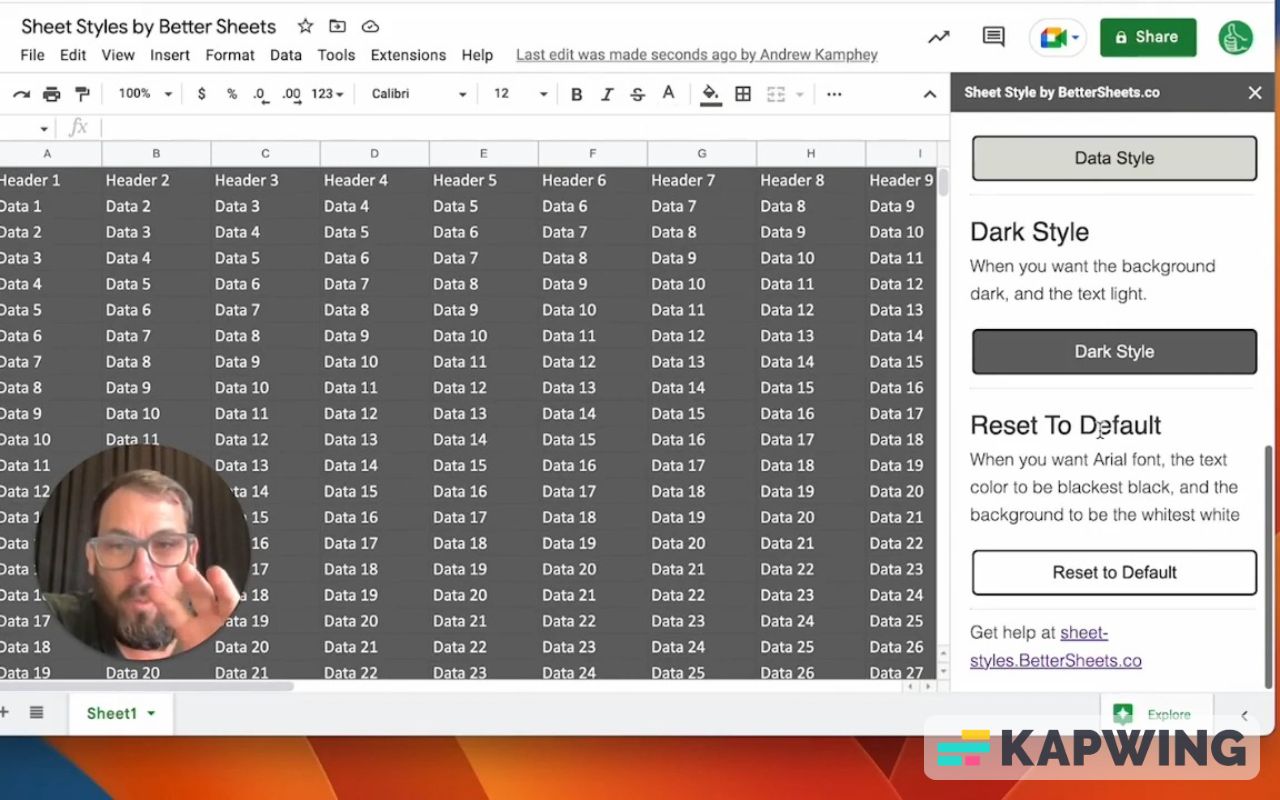Open the merge cells dropdown arrow
The image size is (1280, 800).
[799, 95]
